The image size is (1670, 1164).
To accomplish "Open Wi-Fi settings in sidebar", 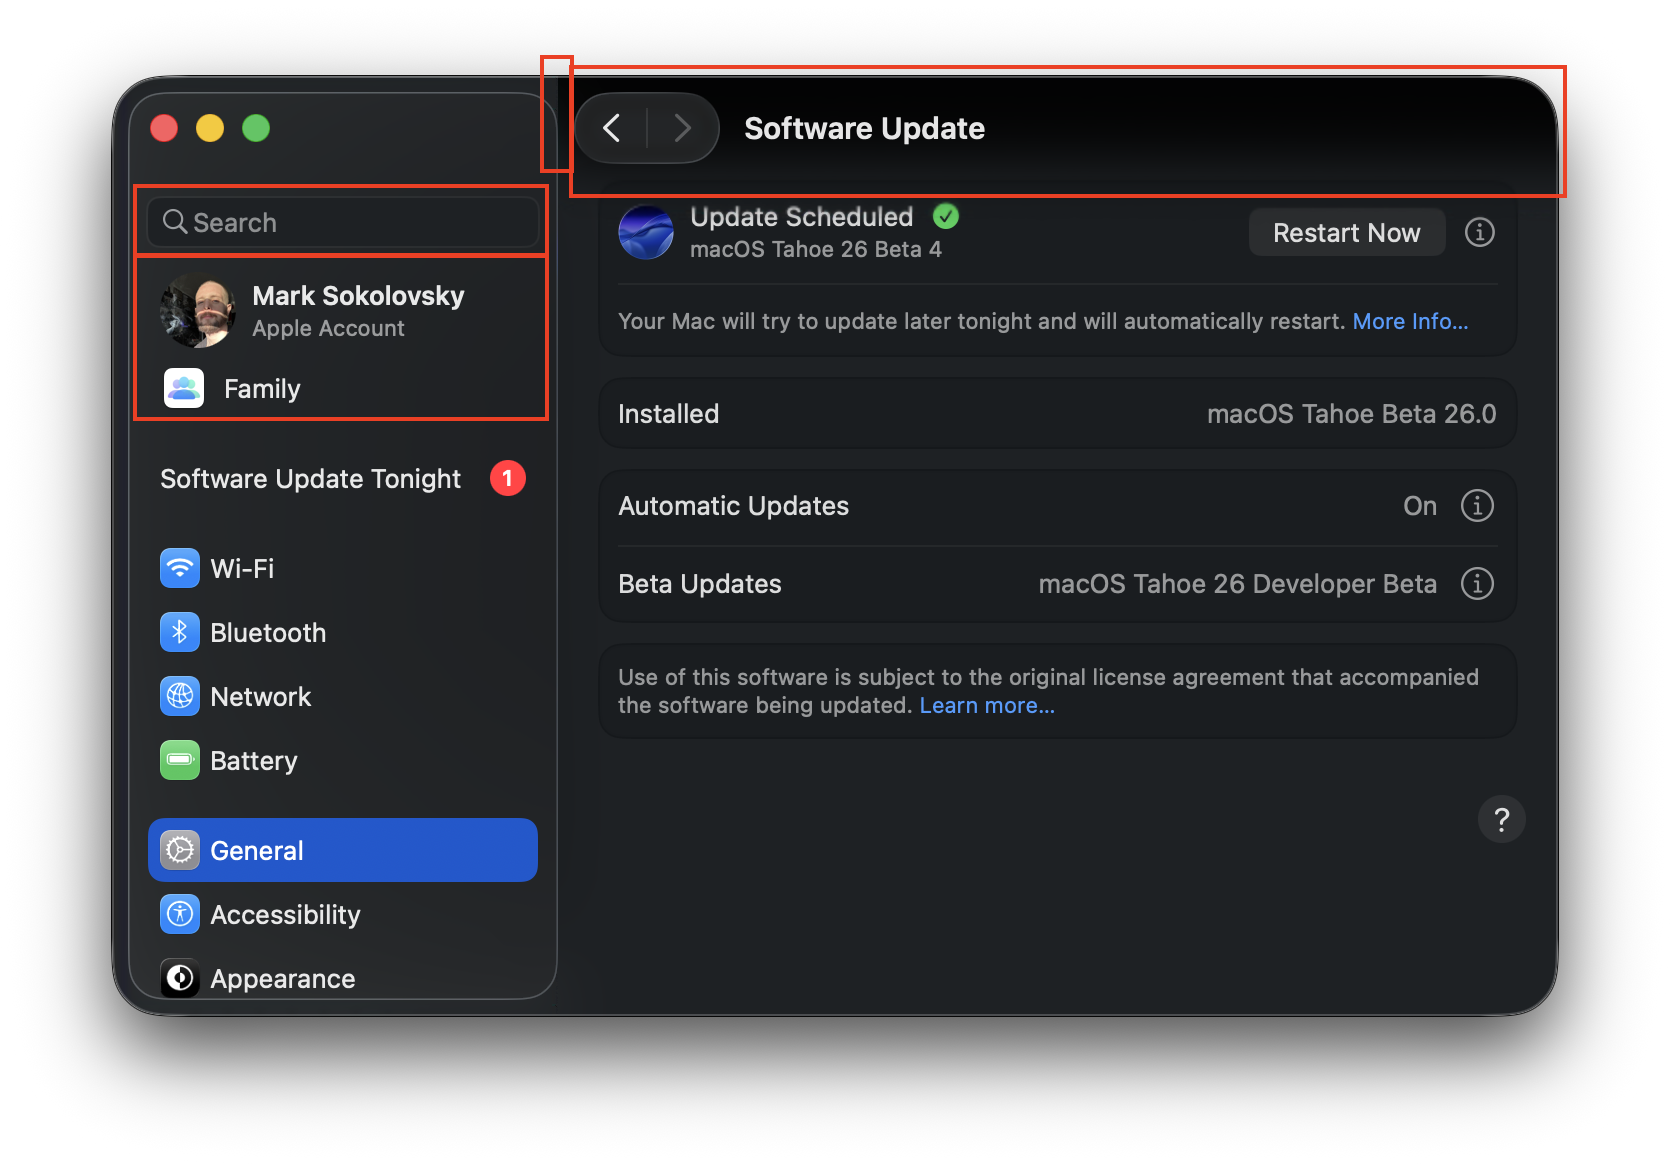I will click(242, 569).
